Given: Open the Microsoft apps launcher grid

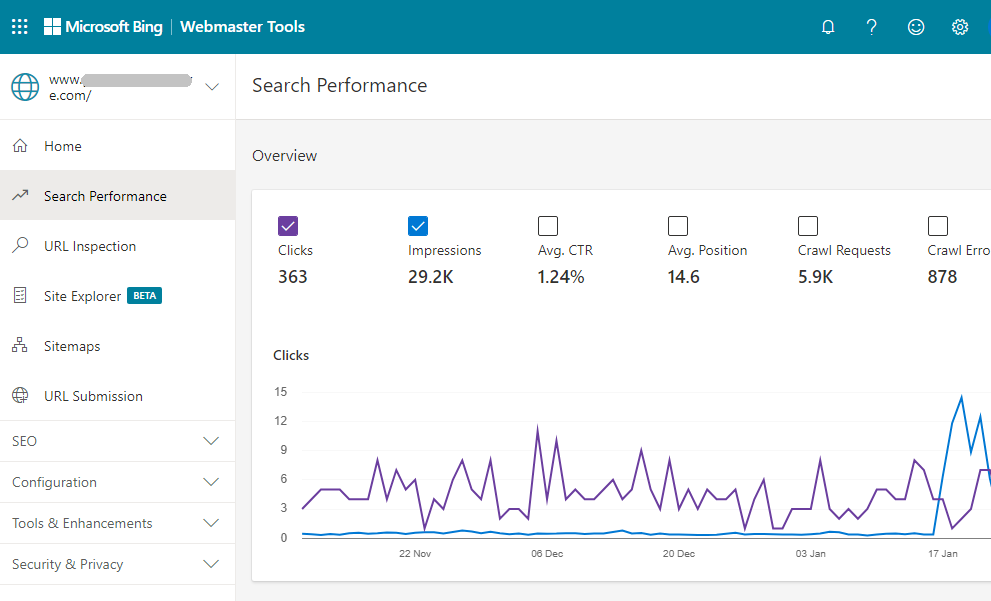Looking at the screenshot, I should point(19,26).
